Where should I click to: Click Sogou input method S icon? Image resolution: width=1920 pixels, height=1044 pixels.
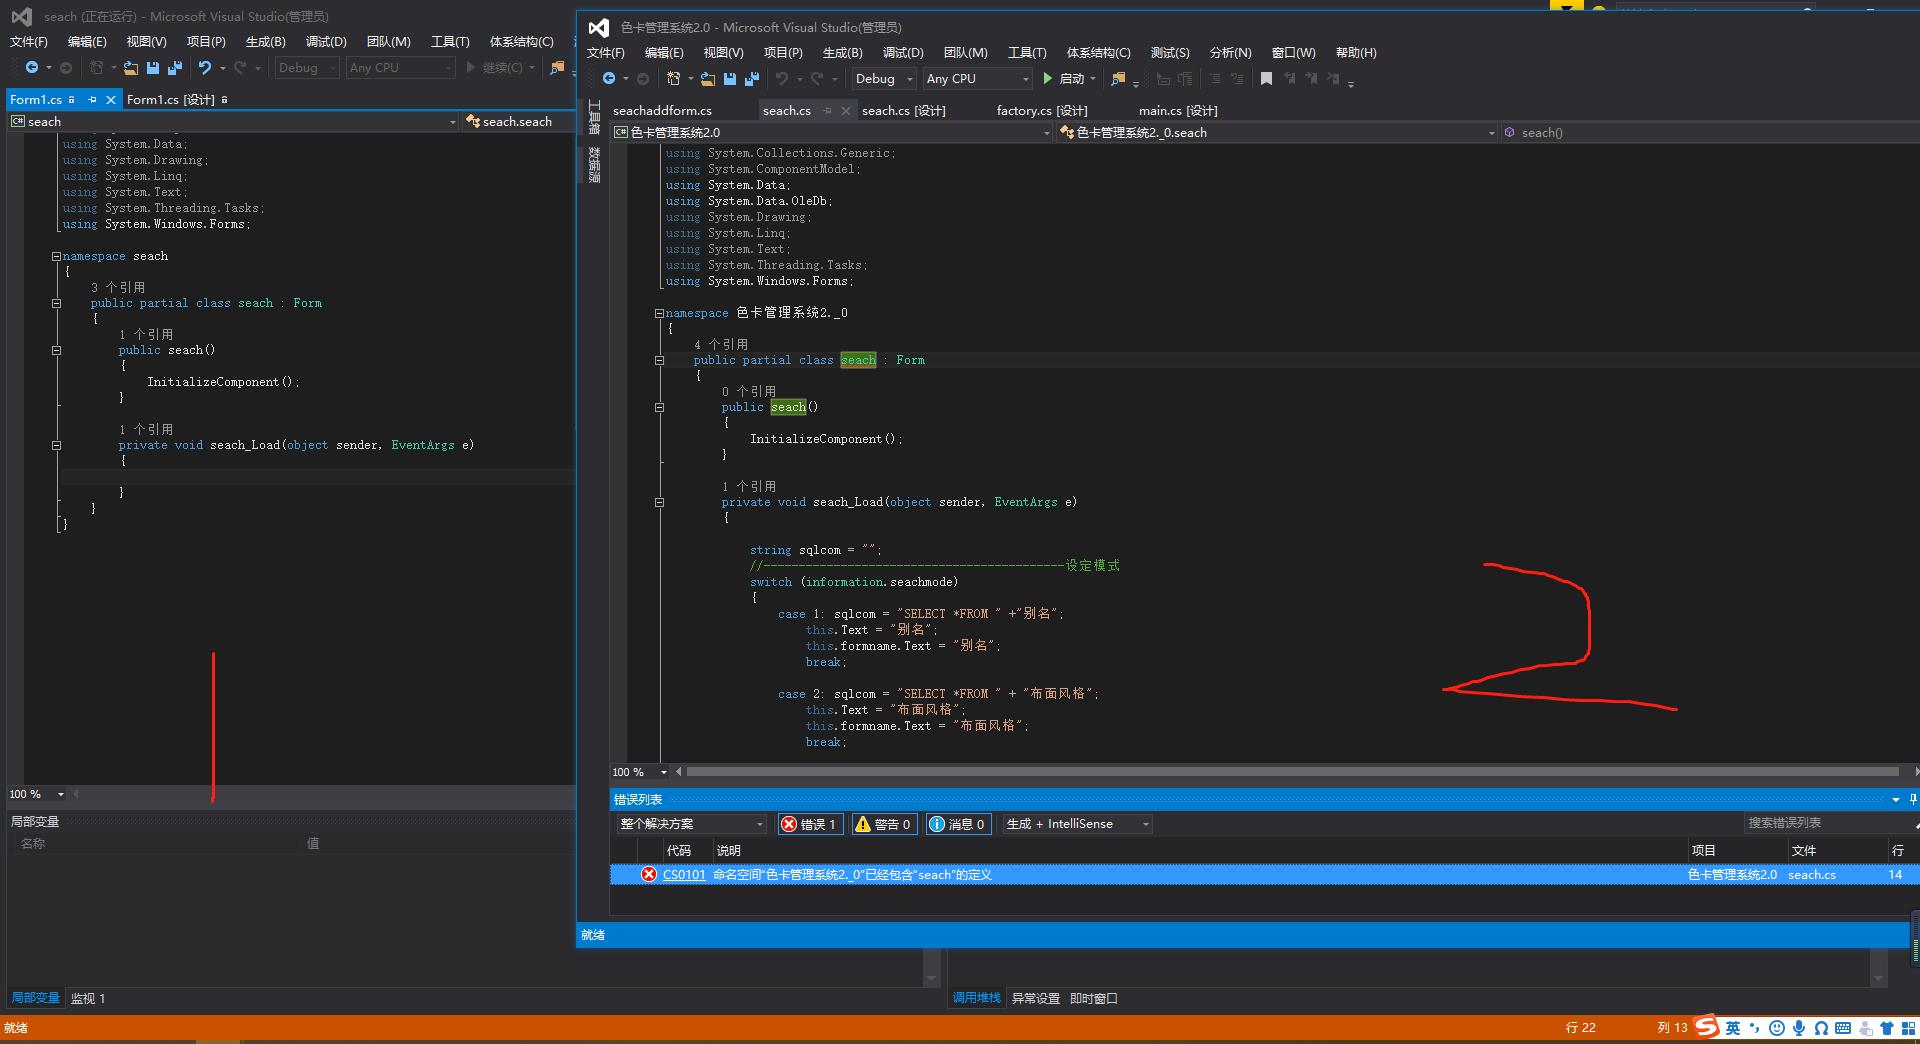tap(1706, 1027)
